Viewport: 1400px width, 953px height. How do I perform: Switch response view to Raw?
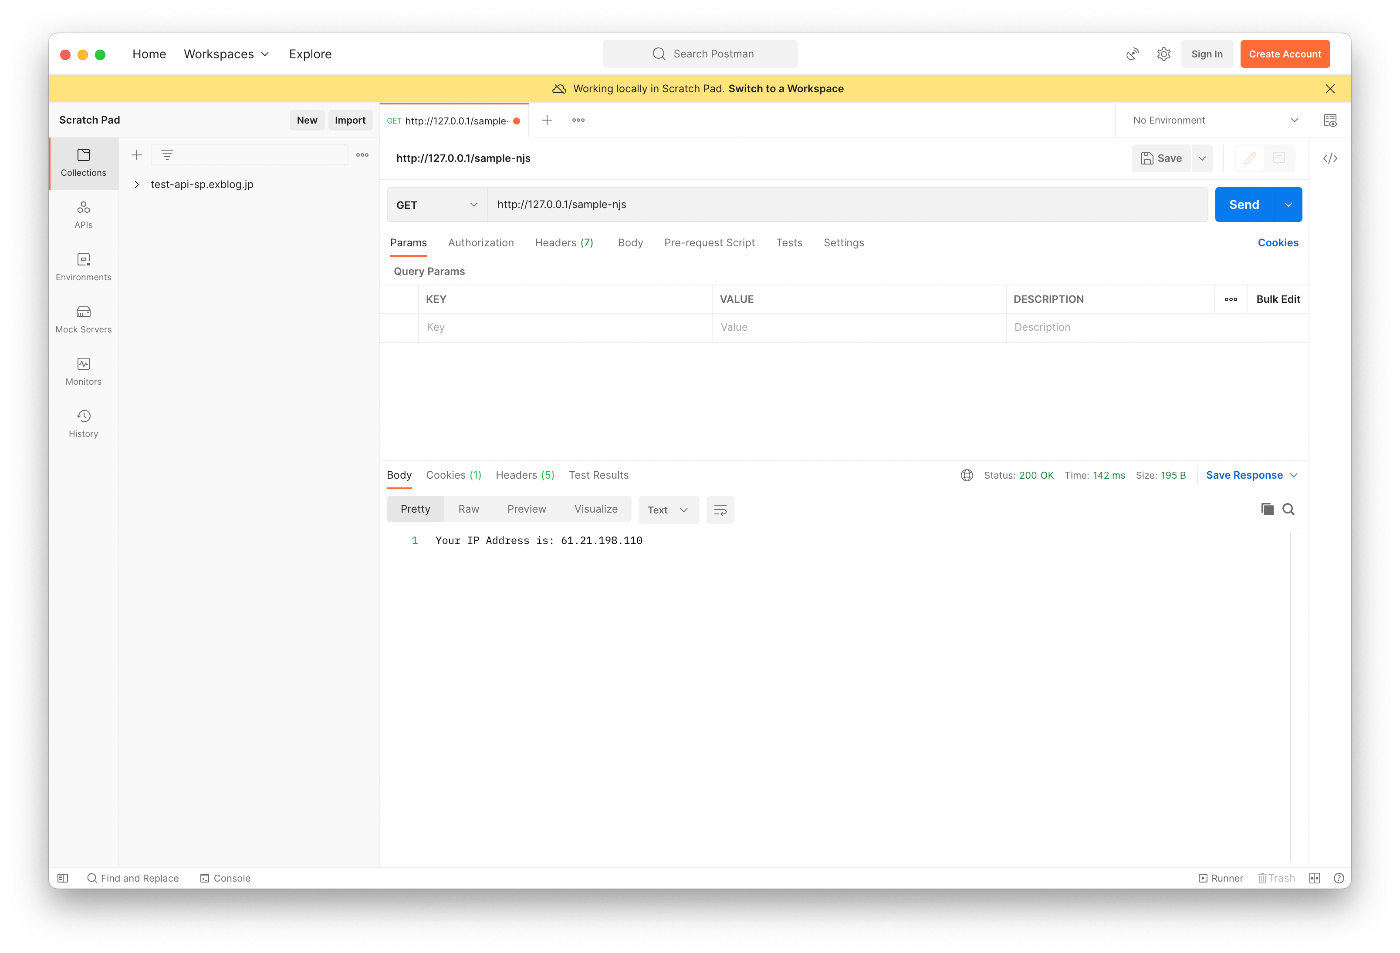[x=469, y=509]
